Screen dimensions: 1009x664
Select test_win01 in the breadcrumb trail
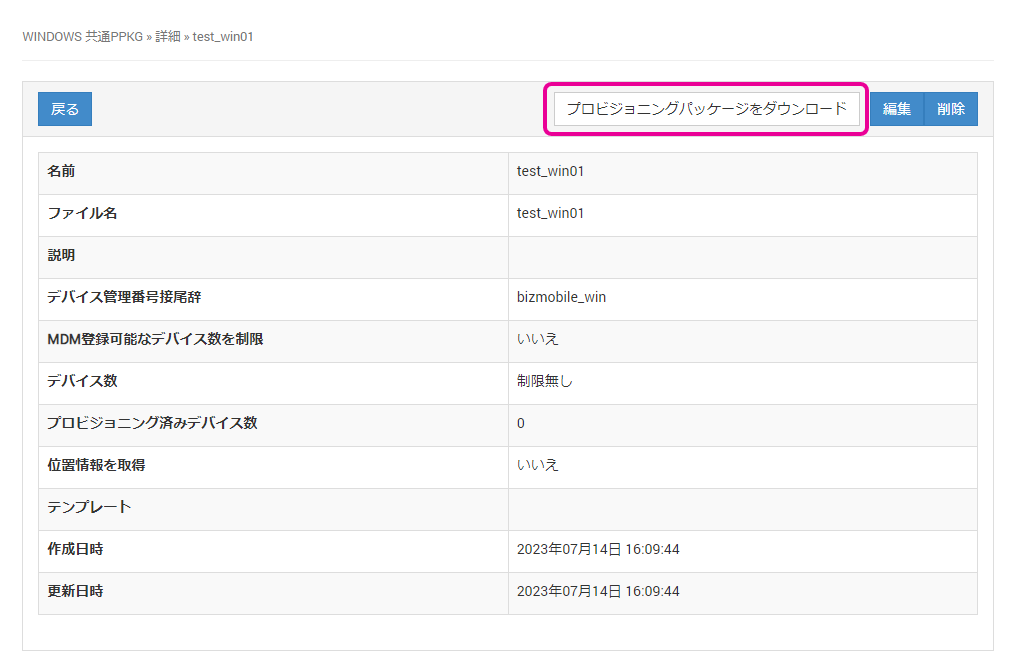coord(223,36)
